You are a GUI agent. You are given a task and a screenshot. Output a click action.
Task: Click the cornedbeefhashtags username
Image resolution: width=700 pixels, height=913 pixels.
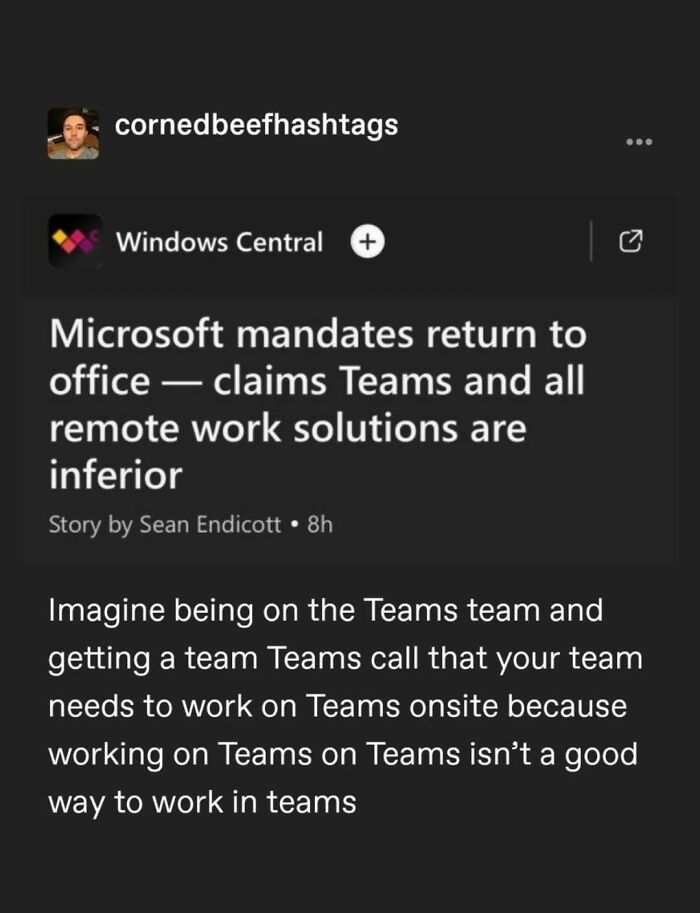click(x=256, y=125)
